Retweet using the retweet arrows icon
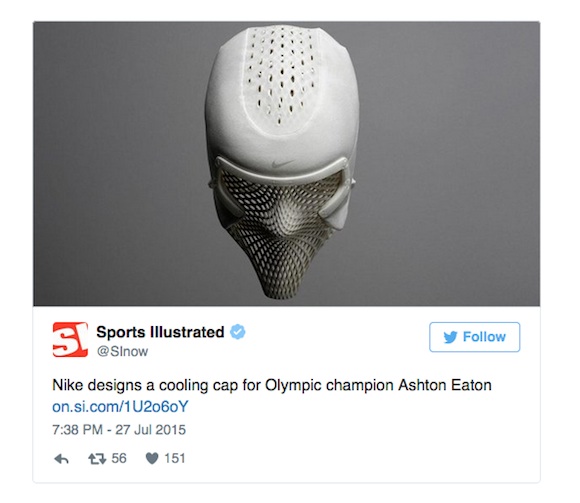Viewport: 580px width, 503px height. click(97, 459)
